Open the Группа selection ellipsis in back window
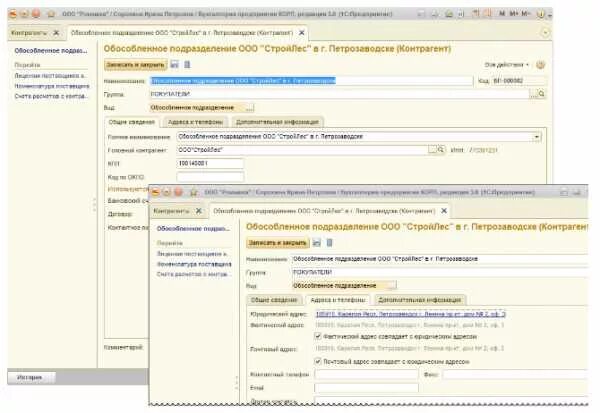The width and height of the screenshot is (600, 413). click(533, 94)
